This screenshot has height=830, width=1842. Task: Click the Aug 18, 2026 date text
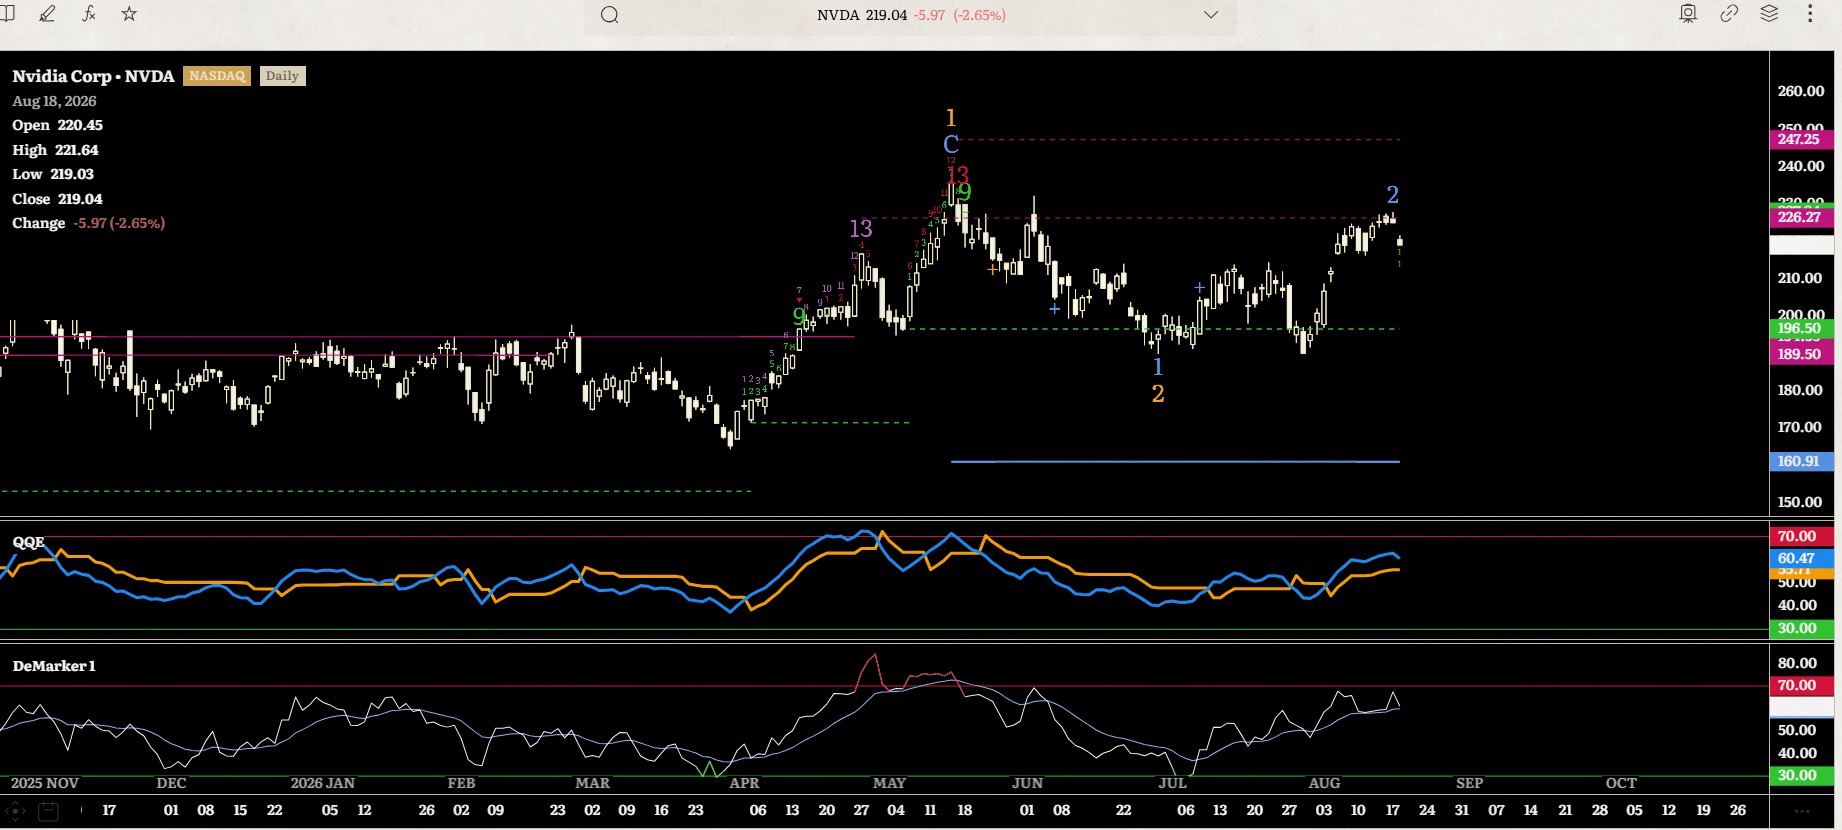(55, 101)
